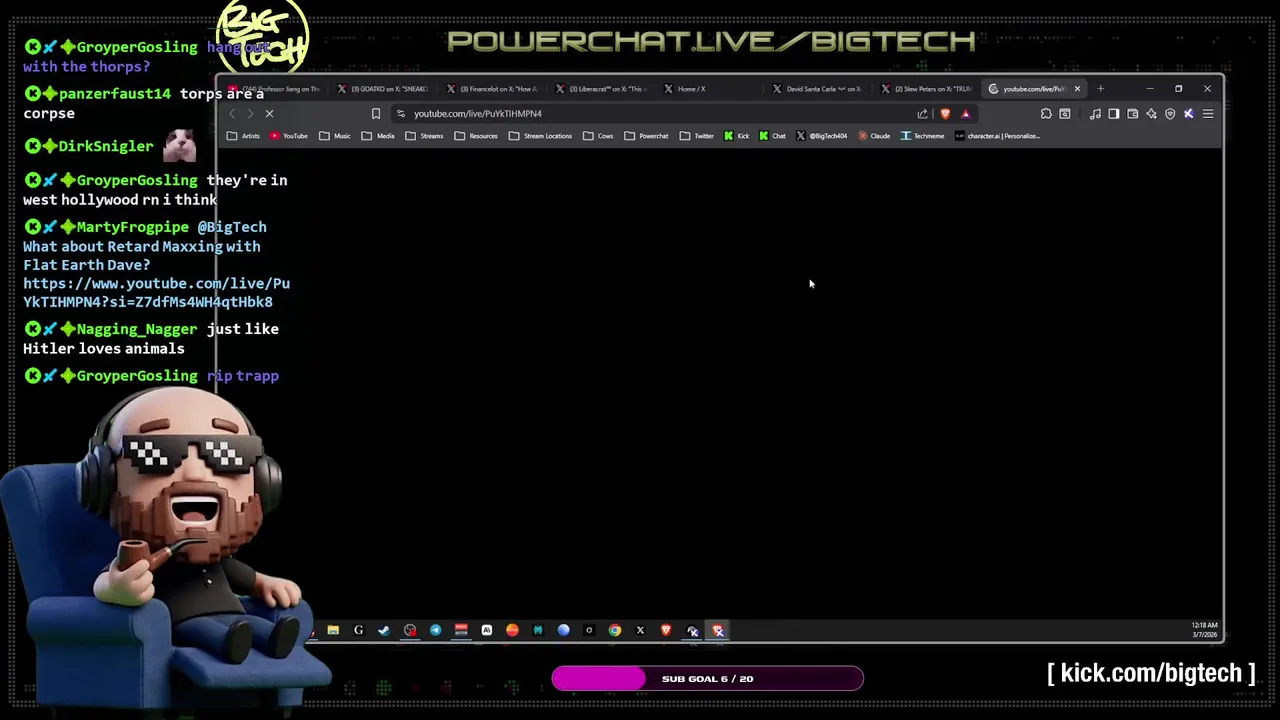Open the YouTube bookmark
Viewport: 1280px width, 720px height.
289,136
